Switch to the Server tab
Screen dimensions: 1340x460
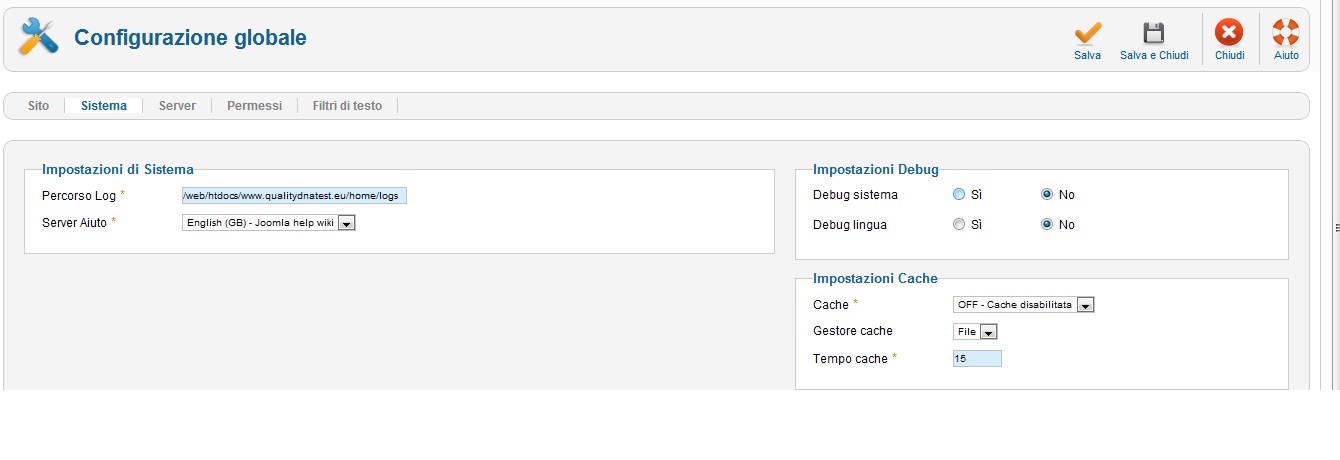(177, 106)
